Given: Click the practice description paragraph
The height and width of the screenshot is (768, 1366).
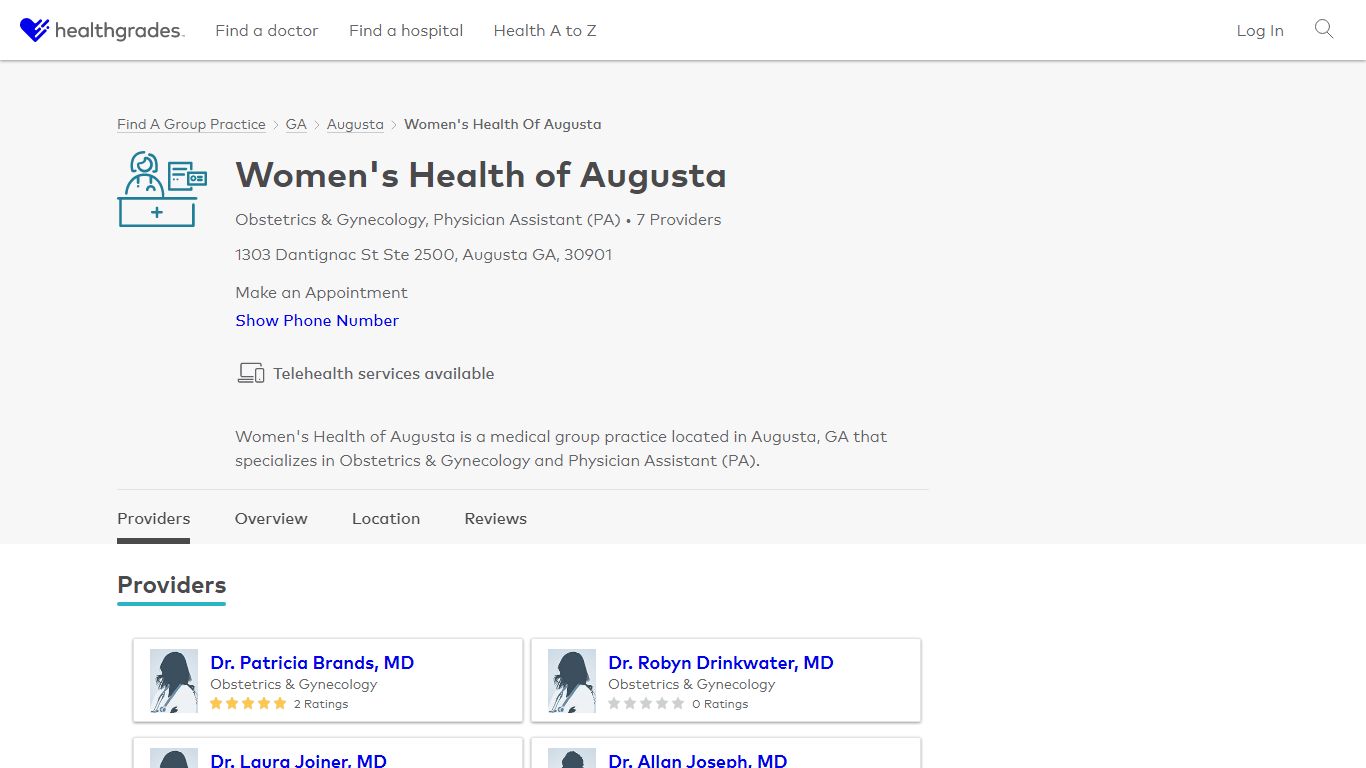Looking at the screenshot, I should 561,449.
